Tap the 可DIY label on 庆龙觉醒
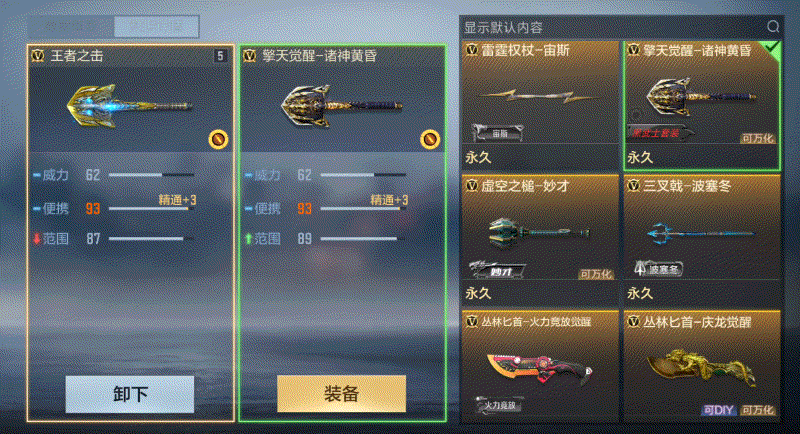800x434 pixels. pos(718,410)
